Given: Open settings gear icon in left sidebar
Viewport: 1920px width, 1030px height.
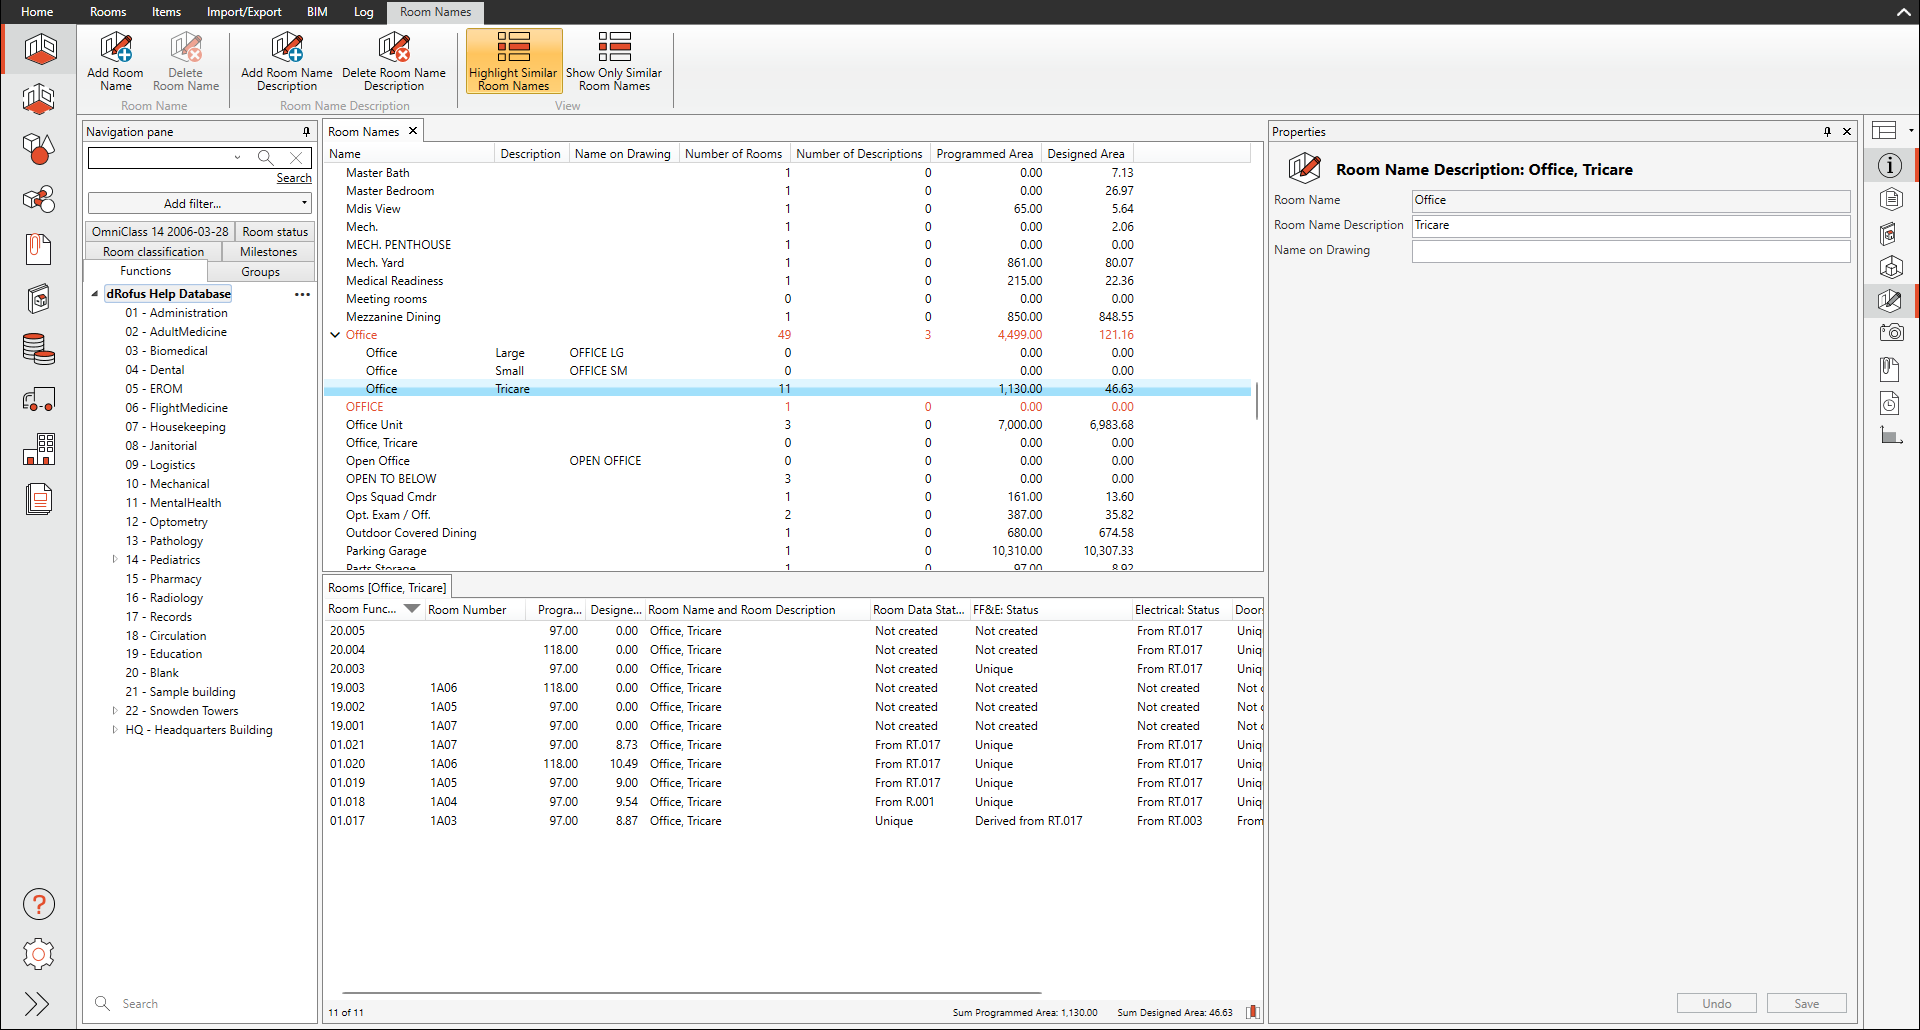Looking at the screenshot, I should pyautogui.click(x=39, y=954).
